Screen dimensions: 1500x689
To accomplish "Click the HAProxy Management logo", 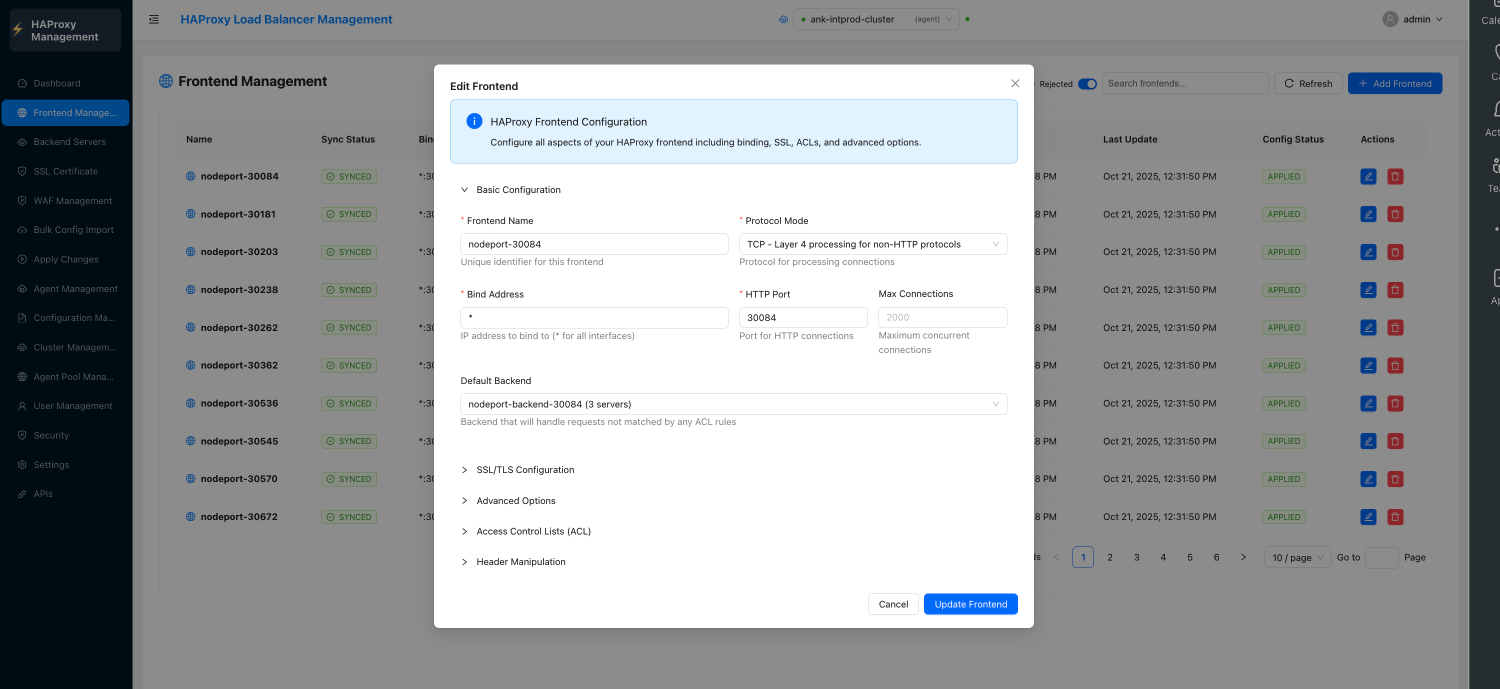I will [65, 30].
